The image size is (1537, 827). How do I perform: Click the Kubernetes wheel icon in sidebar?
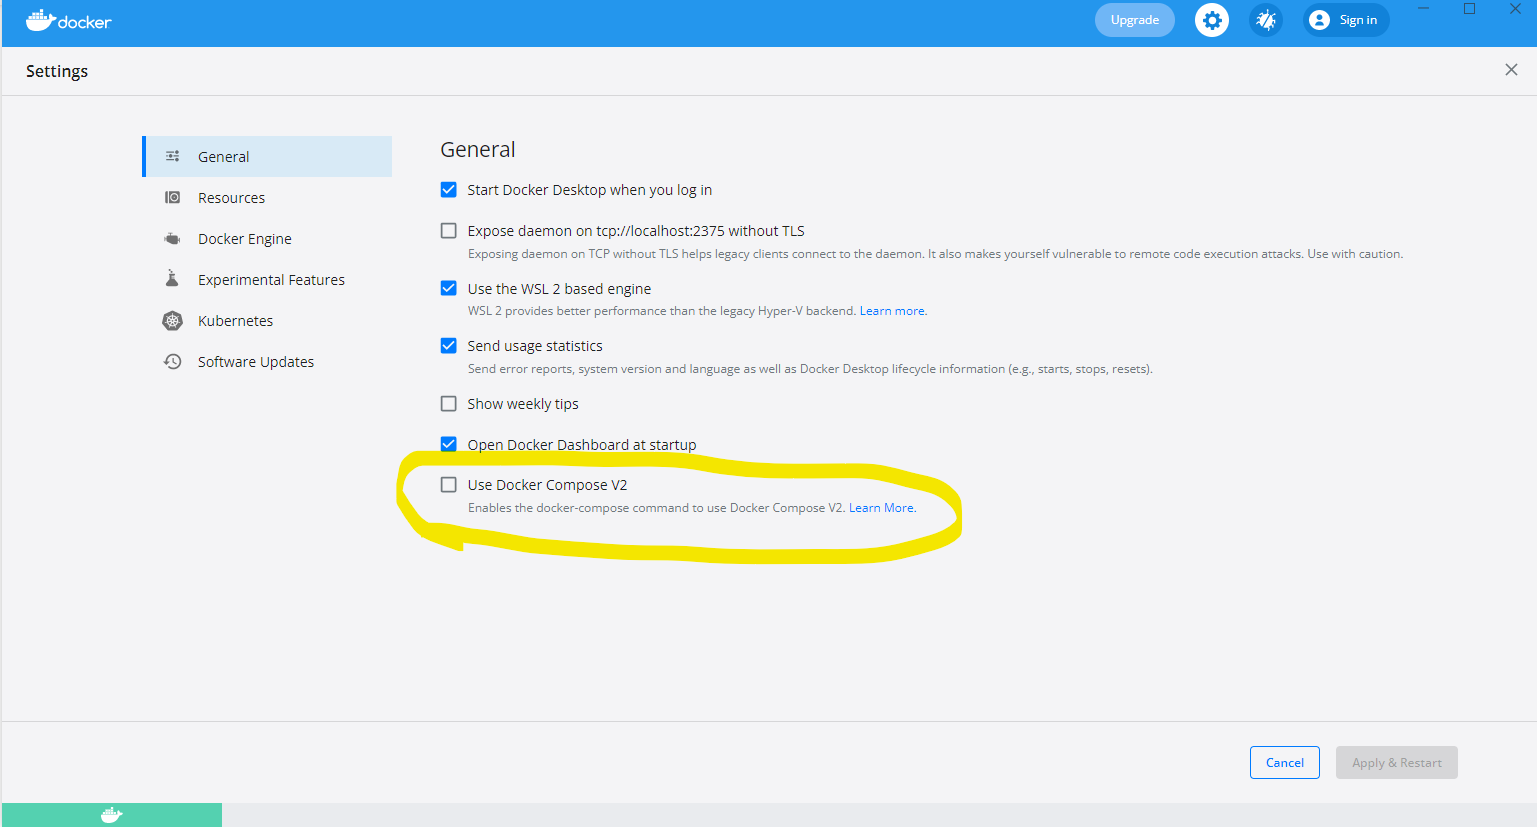tap(173, 321)
